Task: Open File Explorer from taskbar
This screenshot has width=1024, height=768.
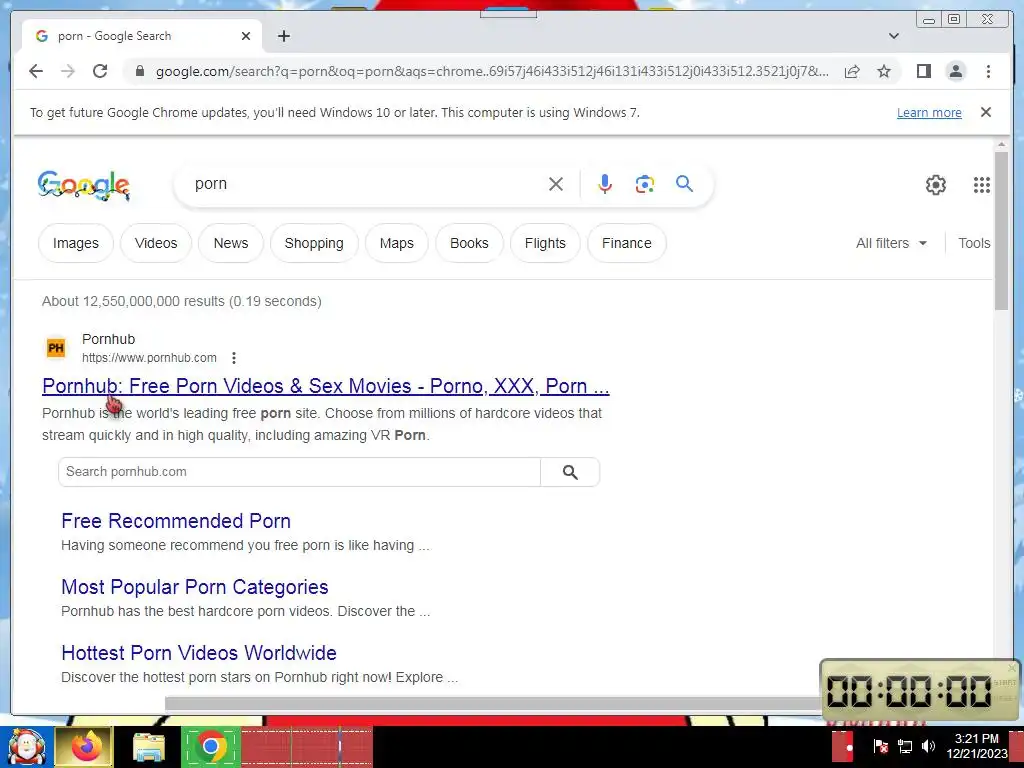Action: click(x=149, y=746)
